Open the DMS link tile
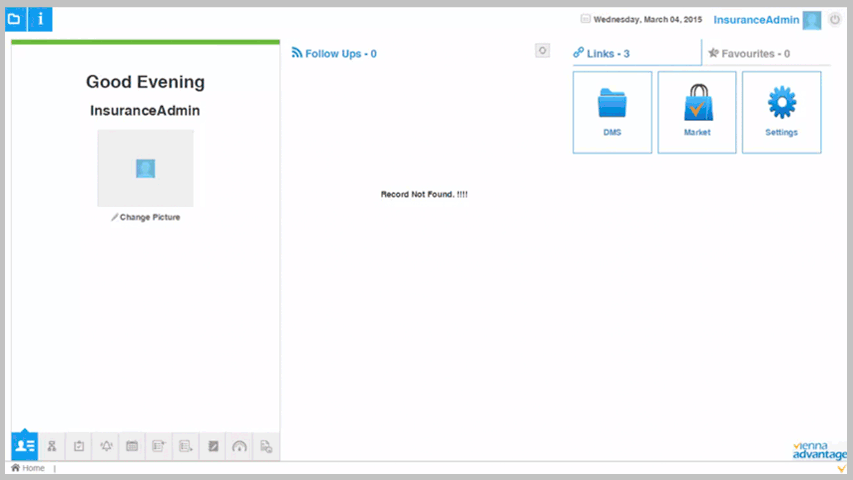Screen dimensions: 853x480 click(612, 112)
